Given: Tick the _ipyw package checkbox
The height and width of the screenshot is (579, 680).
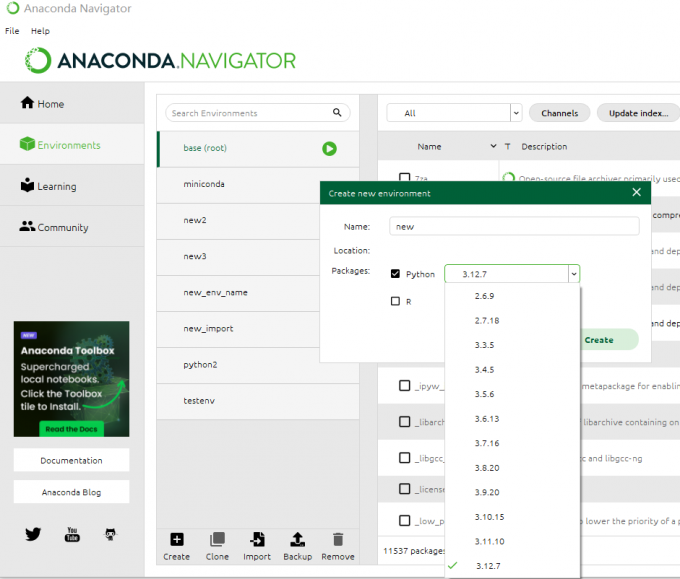Looking at the screenshot, I should (404, 386).
